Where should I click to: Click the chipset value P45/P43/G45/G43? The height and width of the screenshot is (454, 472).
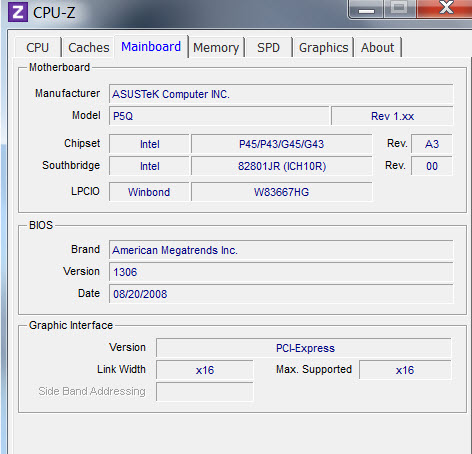click(281, 144)
